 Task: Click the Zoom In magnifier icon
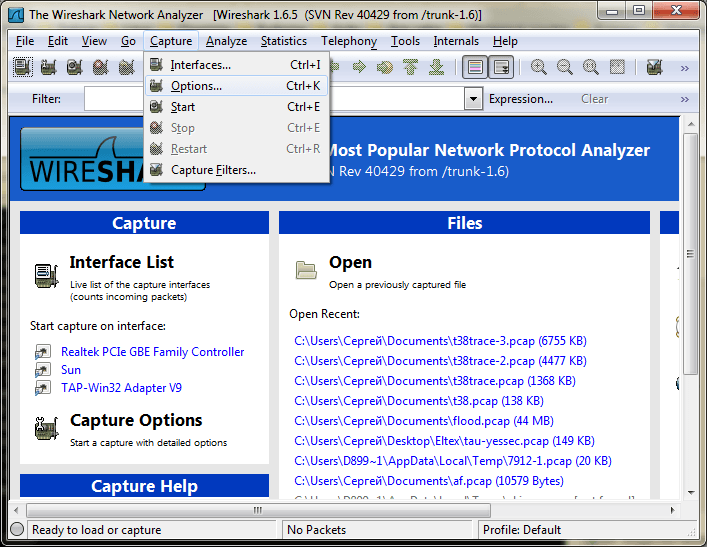[x=538, y=68]
